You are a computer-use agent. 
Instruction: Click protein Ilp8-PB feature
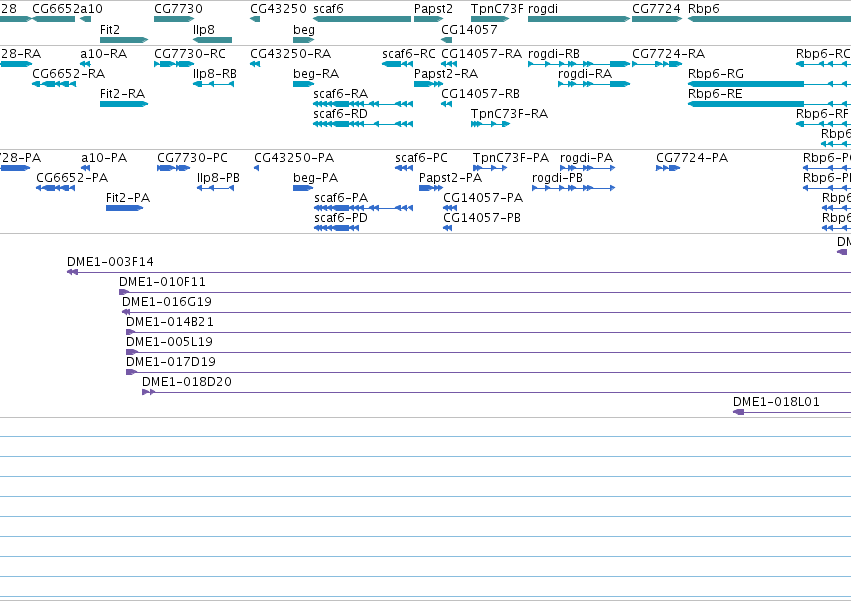pyautogui.click(x=215, y=188)
